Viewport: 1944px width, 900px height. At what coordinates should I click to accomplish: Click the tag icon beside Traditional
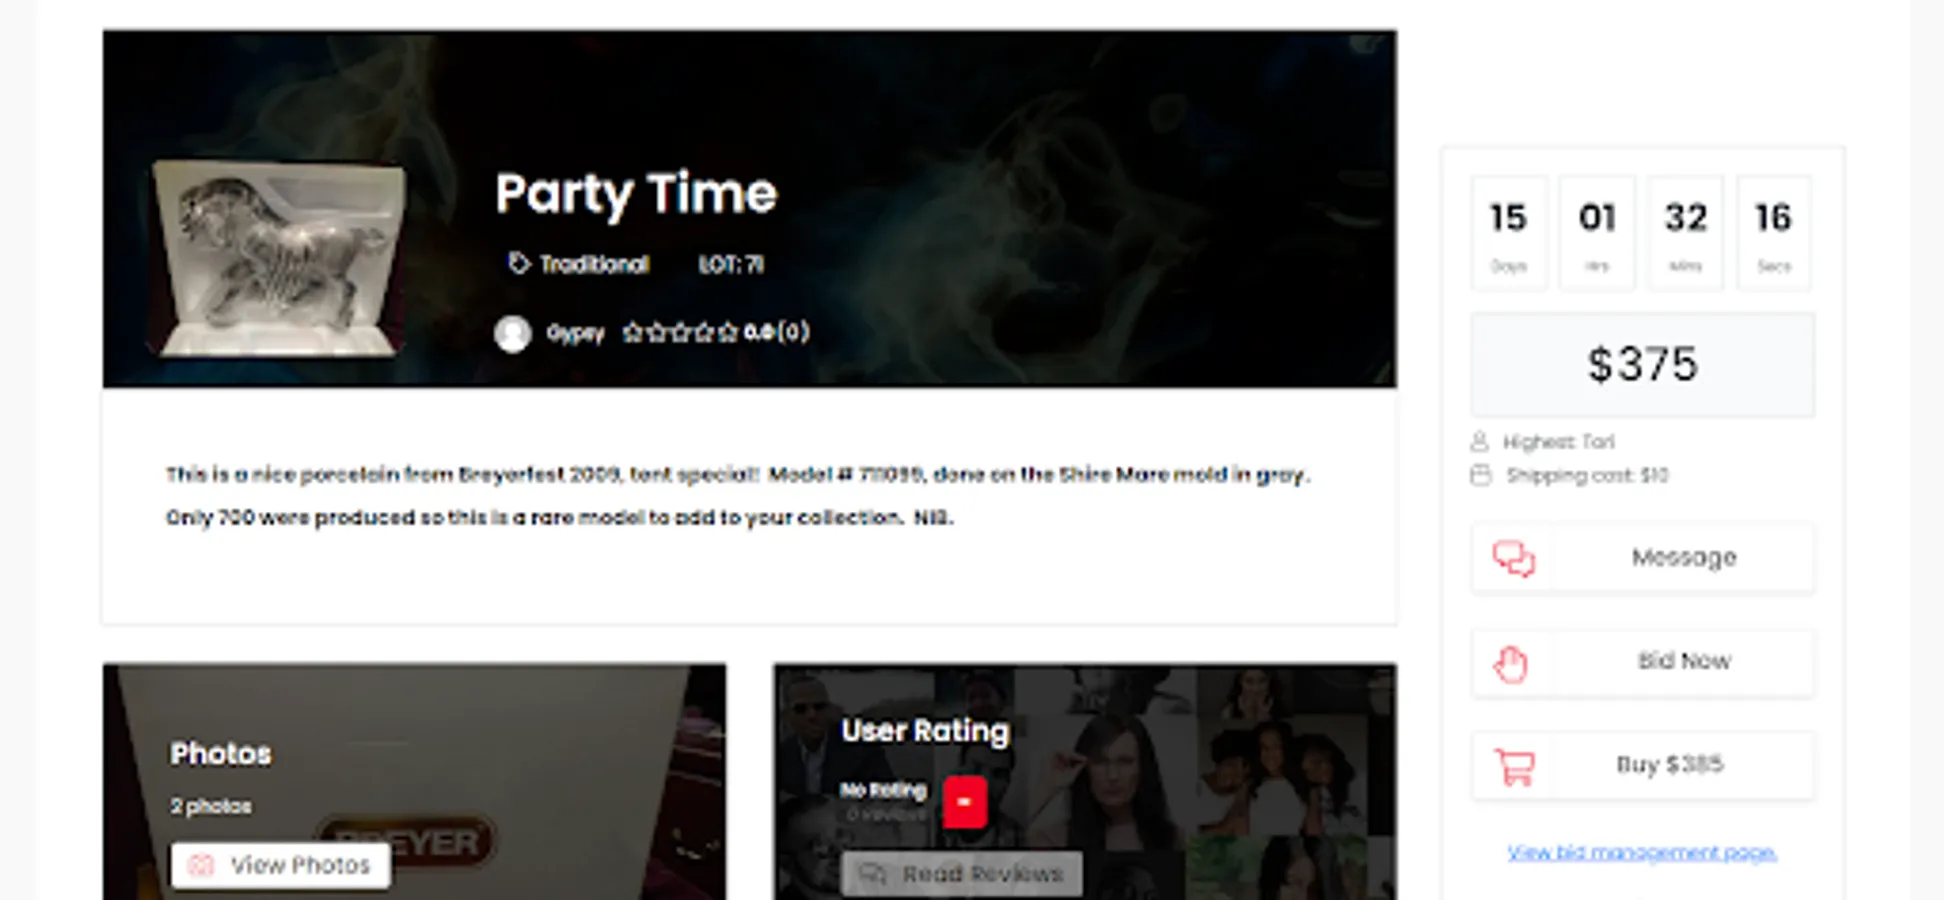click(x=518, y=263)
